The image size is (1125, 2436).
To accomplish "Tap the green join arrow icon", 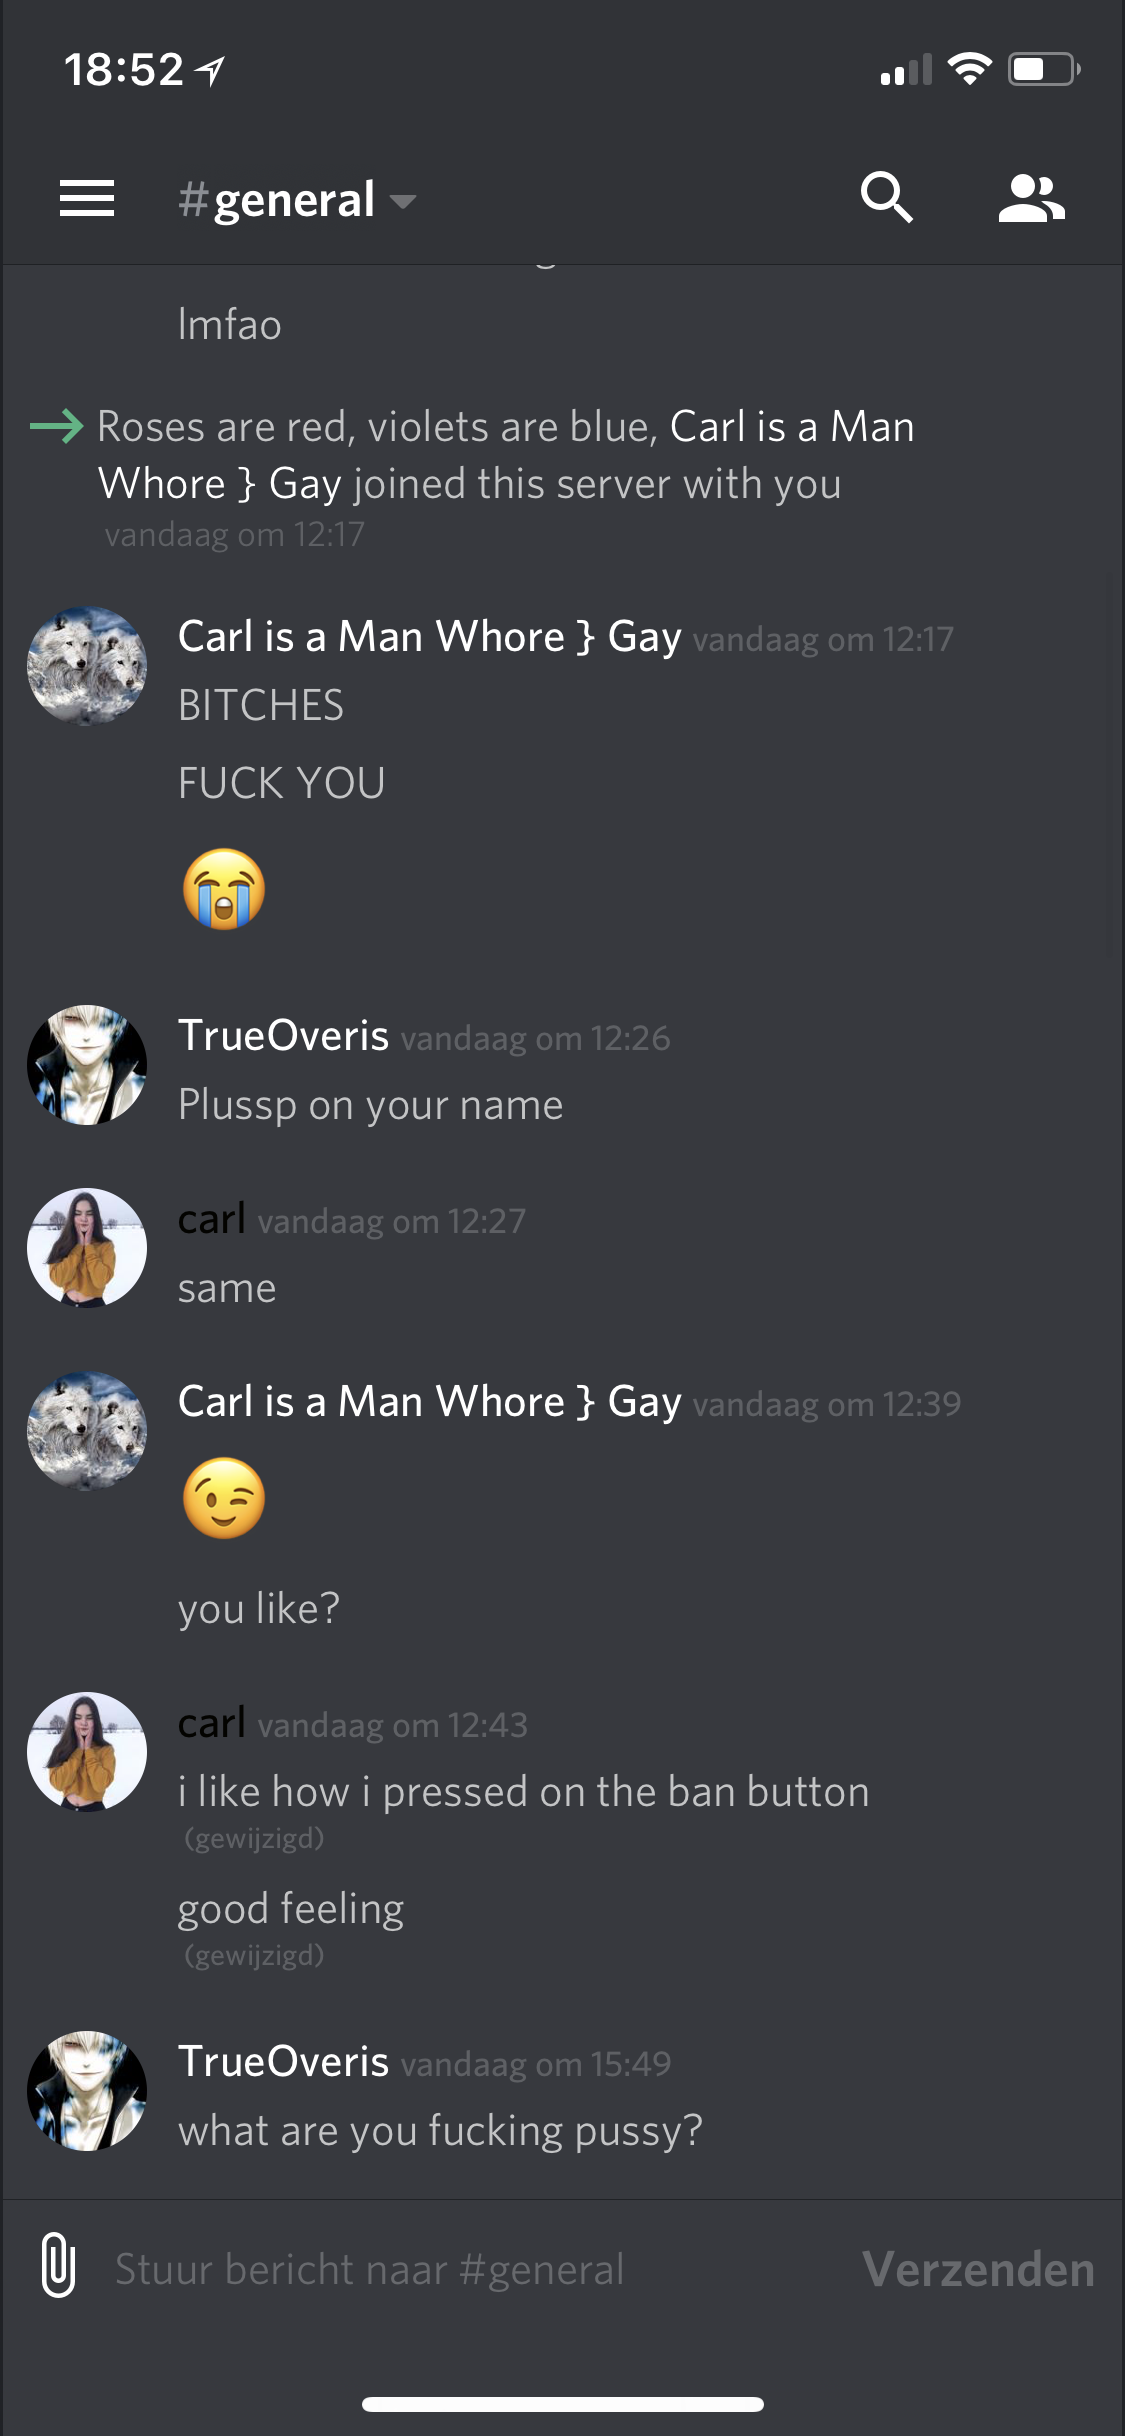I will (x=57, y=427).
